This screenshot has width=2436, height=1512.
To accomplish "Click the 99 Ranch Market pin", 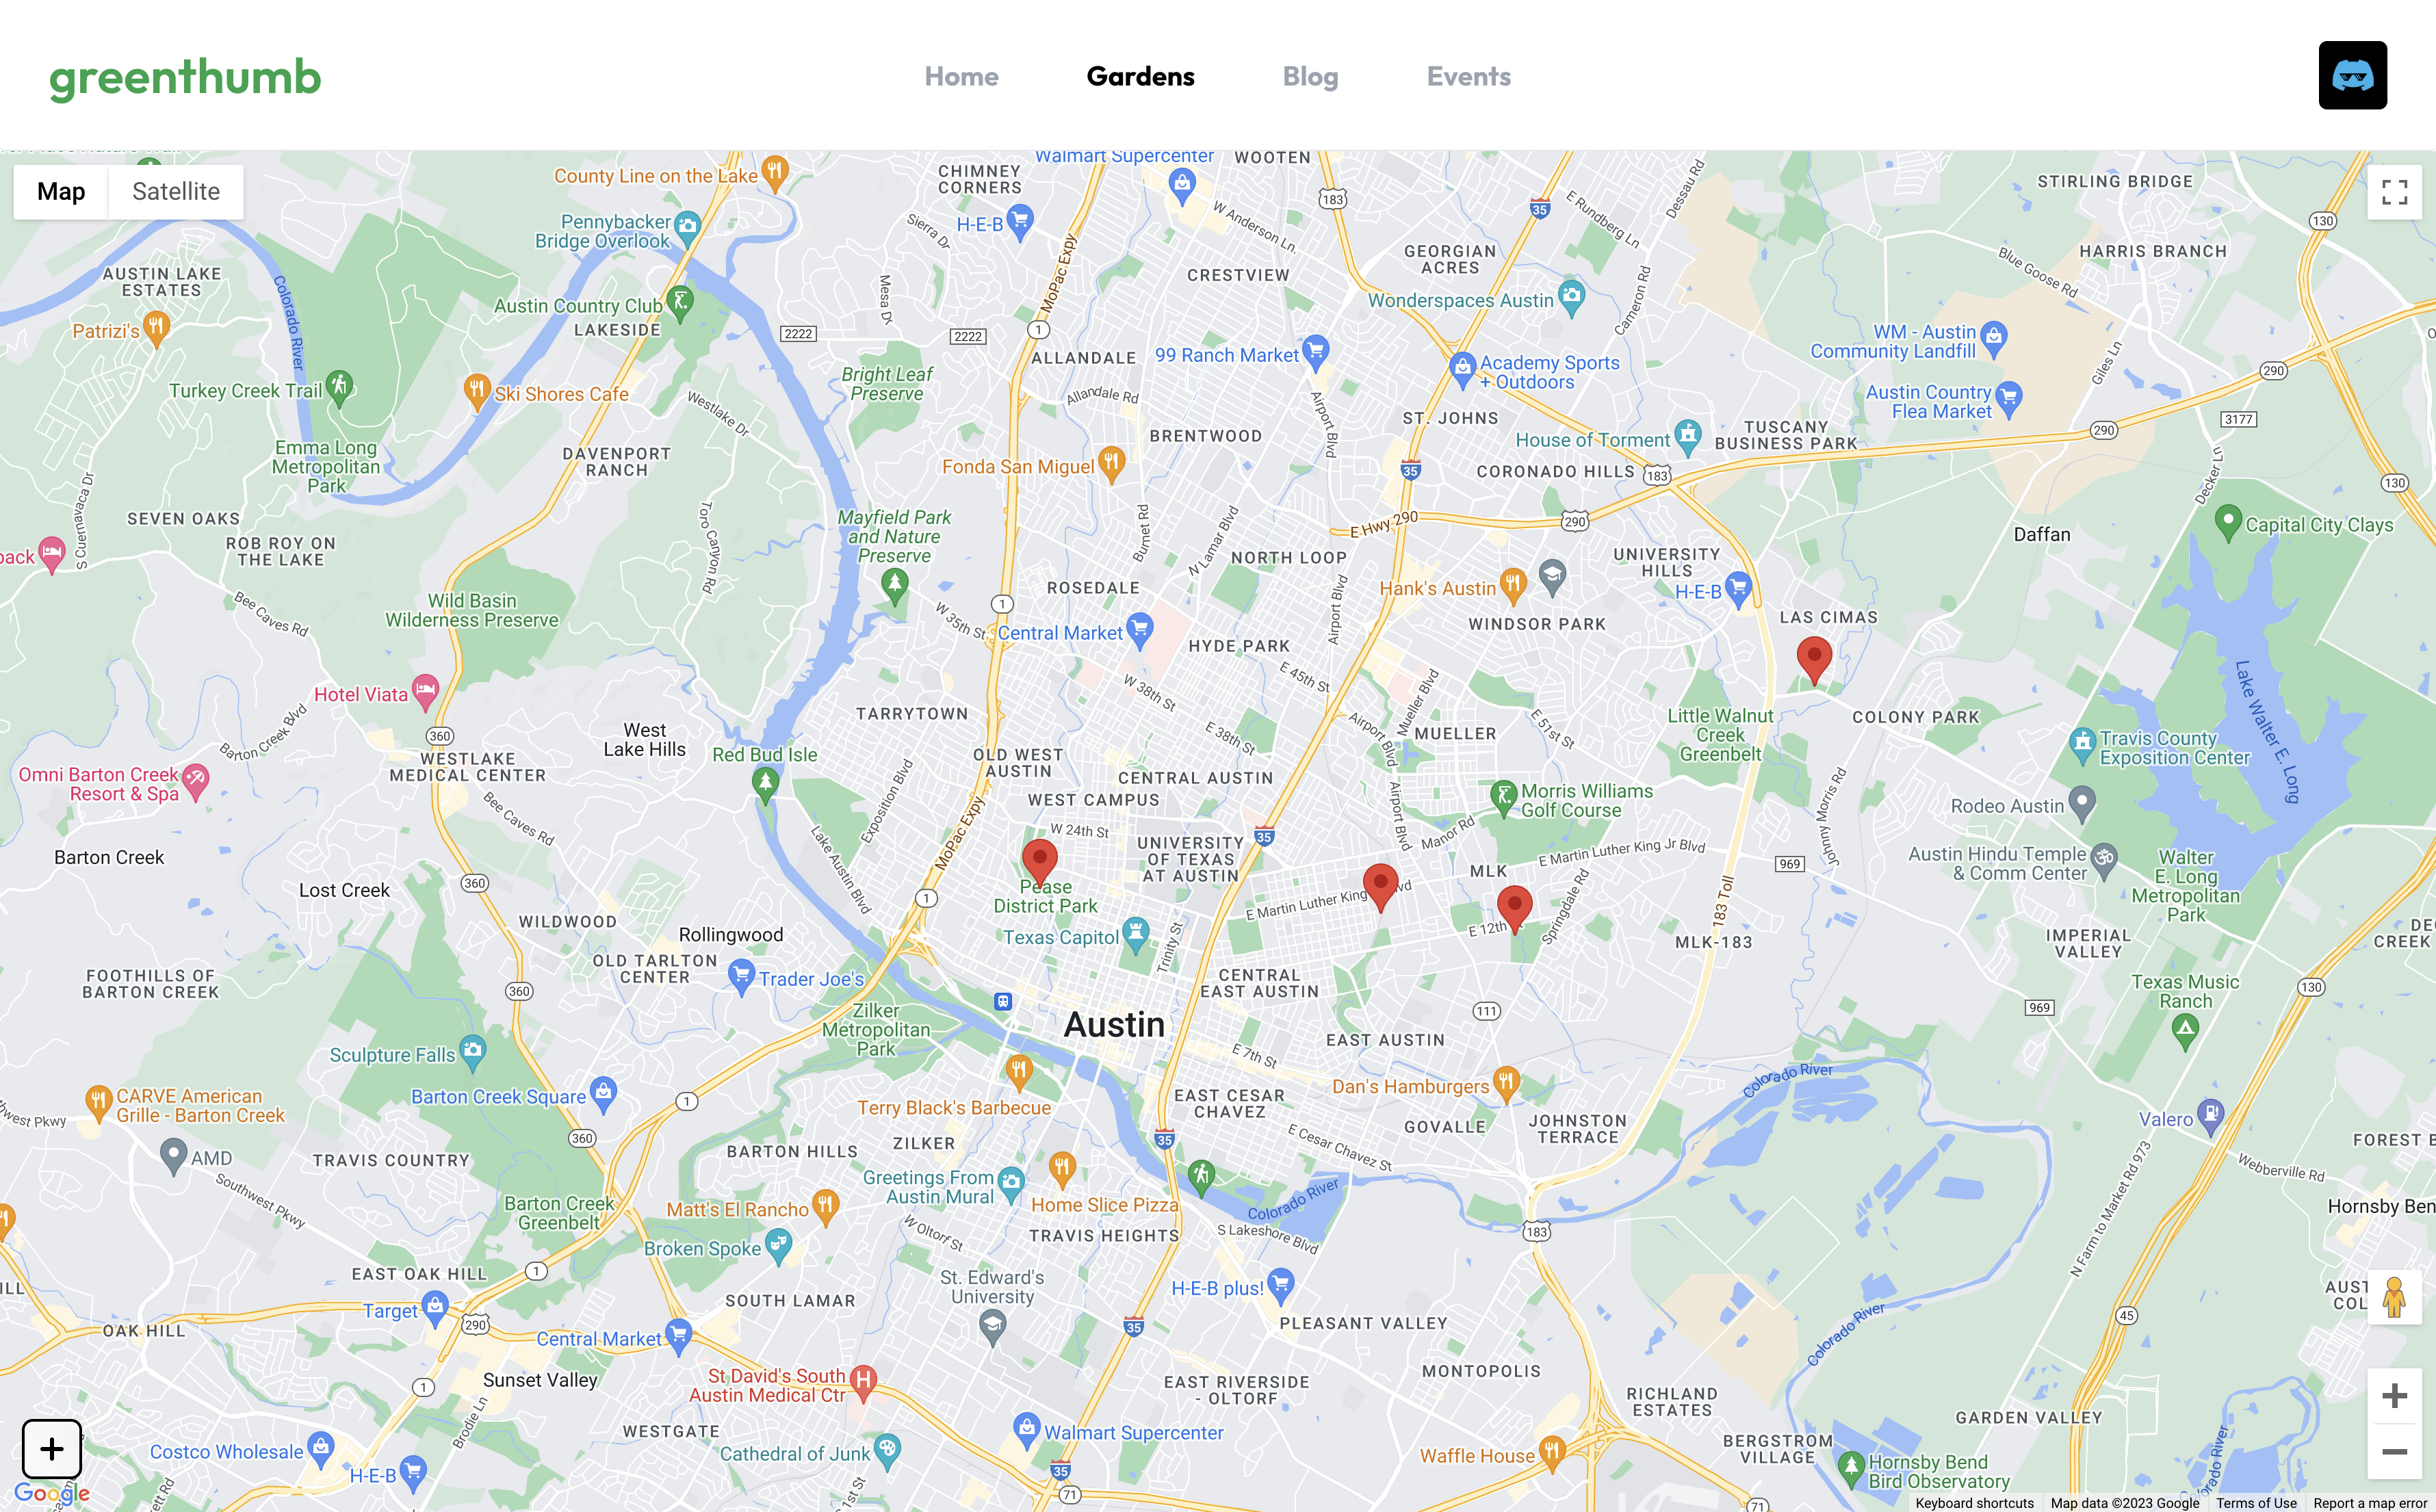I will pyautogui.click(x=1316, y=353).
